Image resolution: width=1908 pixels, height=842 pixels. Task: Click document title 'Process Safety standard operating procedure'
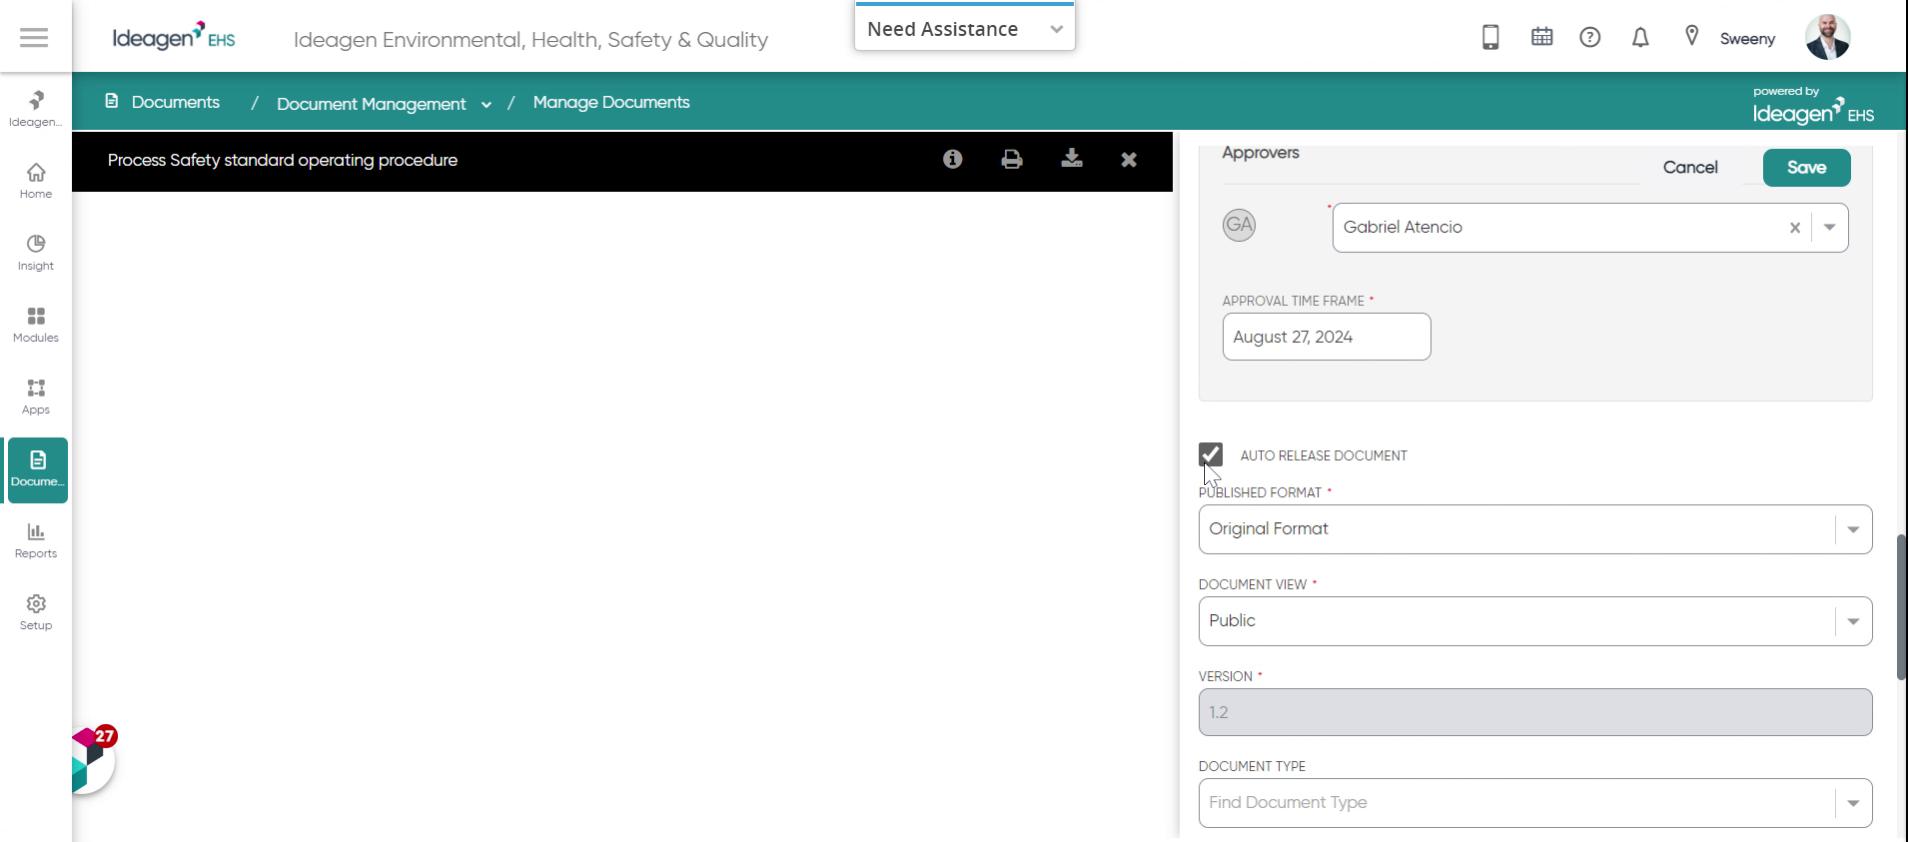click(282, 160)
